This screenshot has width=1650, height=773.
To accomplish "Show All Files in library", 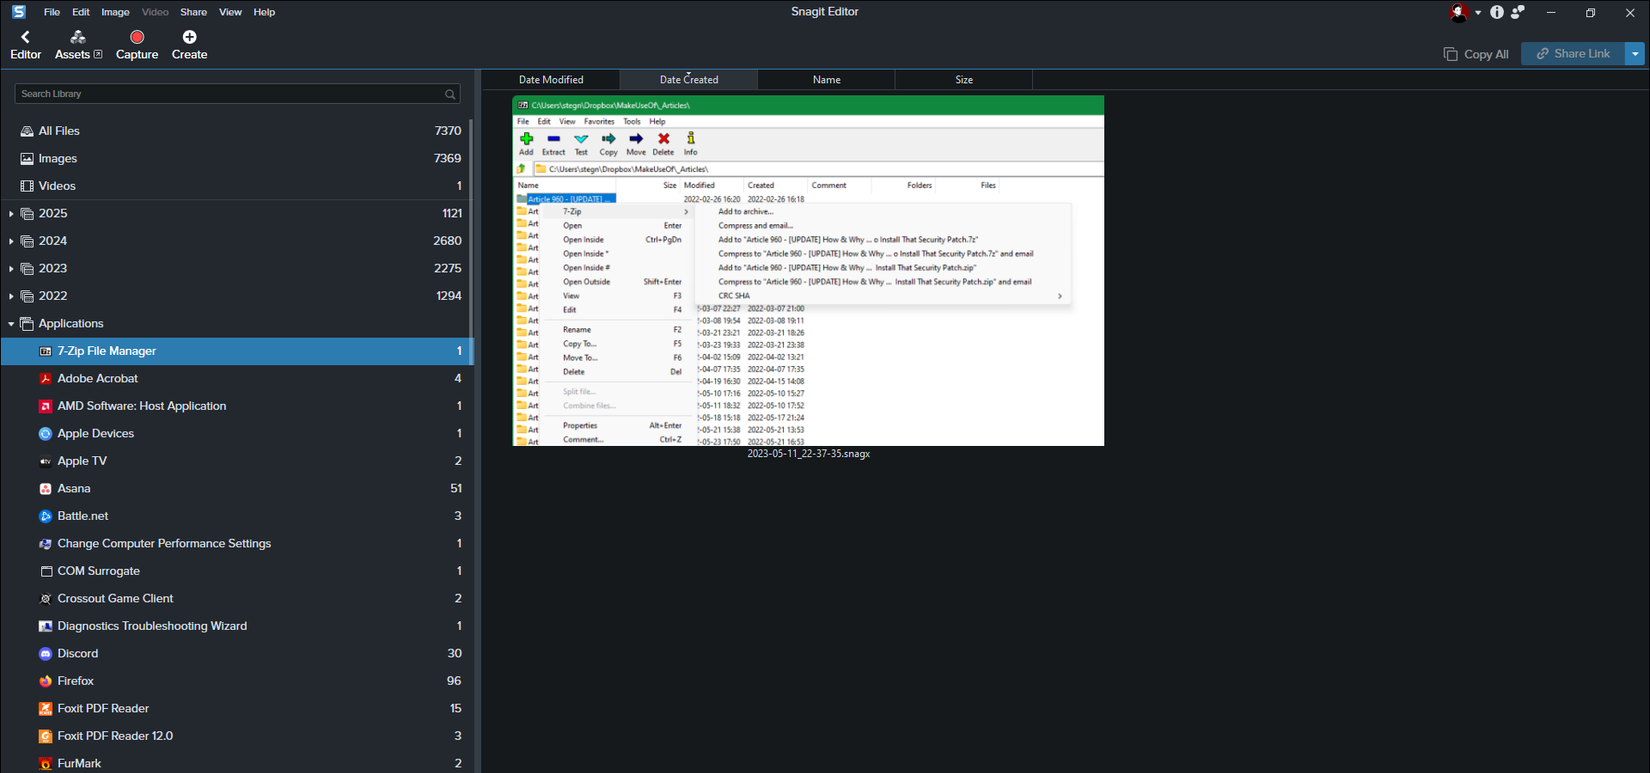I will [x=236, y=131].
